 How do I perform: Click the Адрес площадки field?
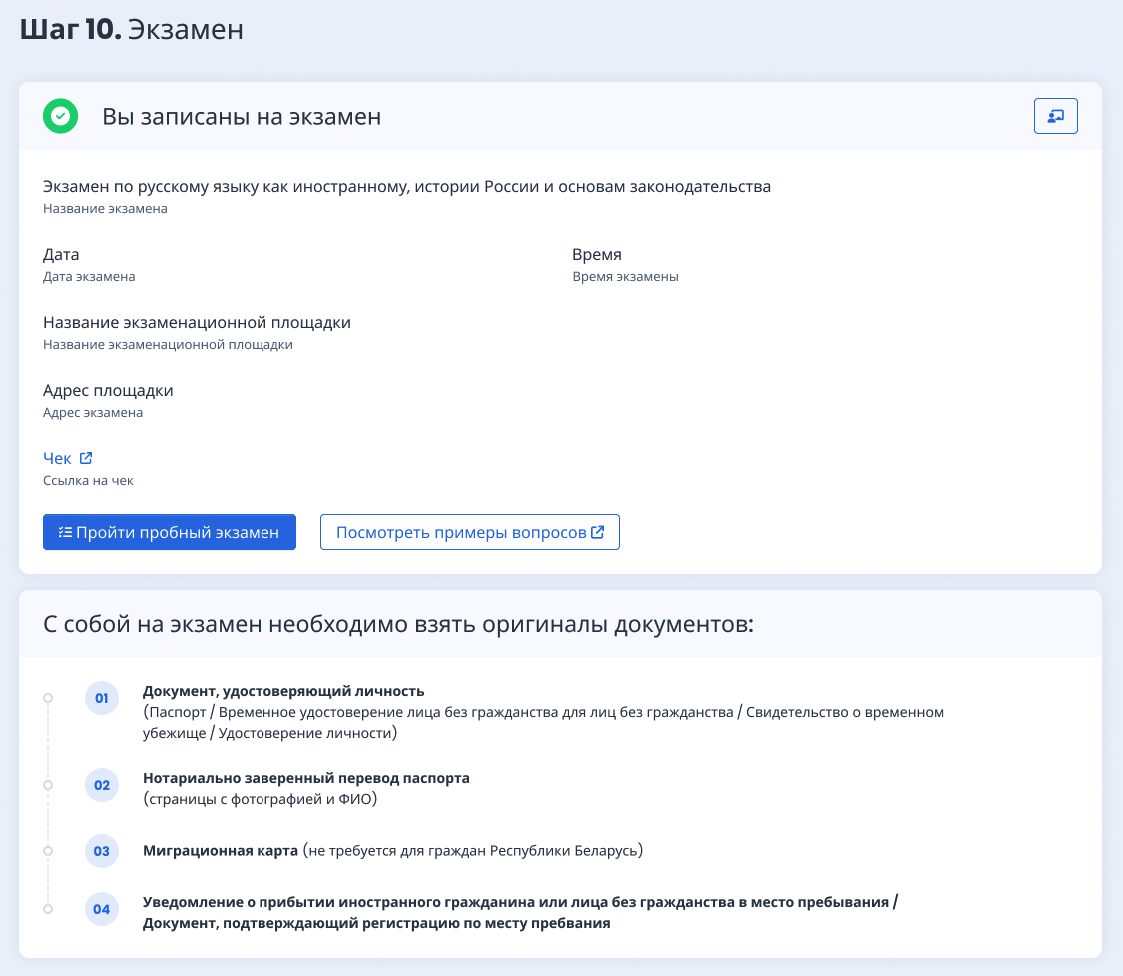click(108, 400)
